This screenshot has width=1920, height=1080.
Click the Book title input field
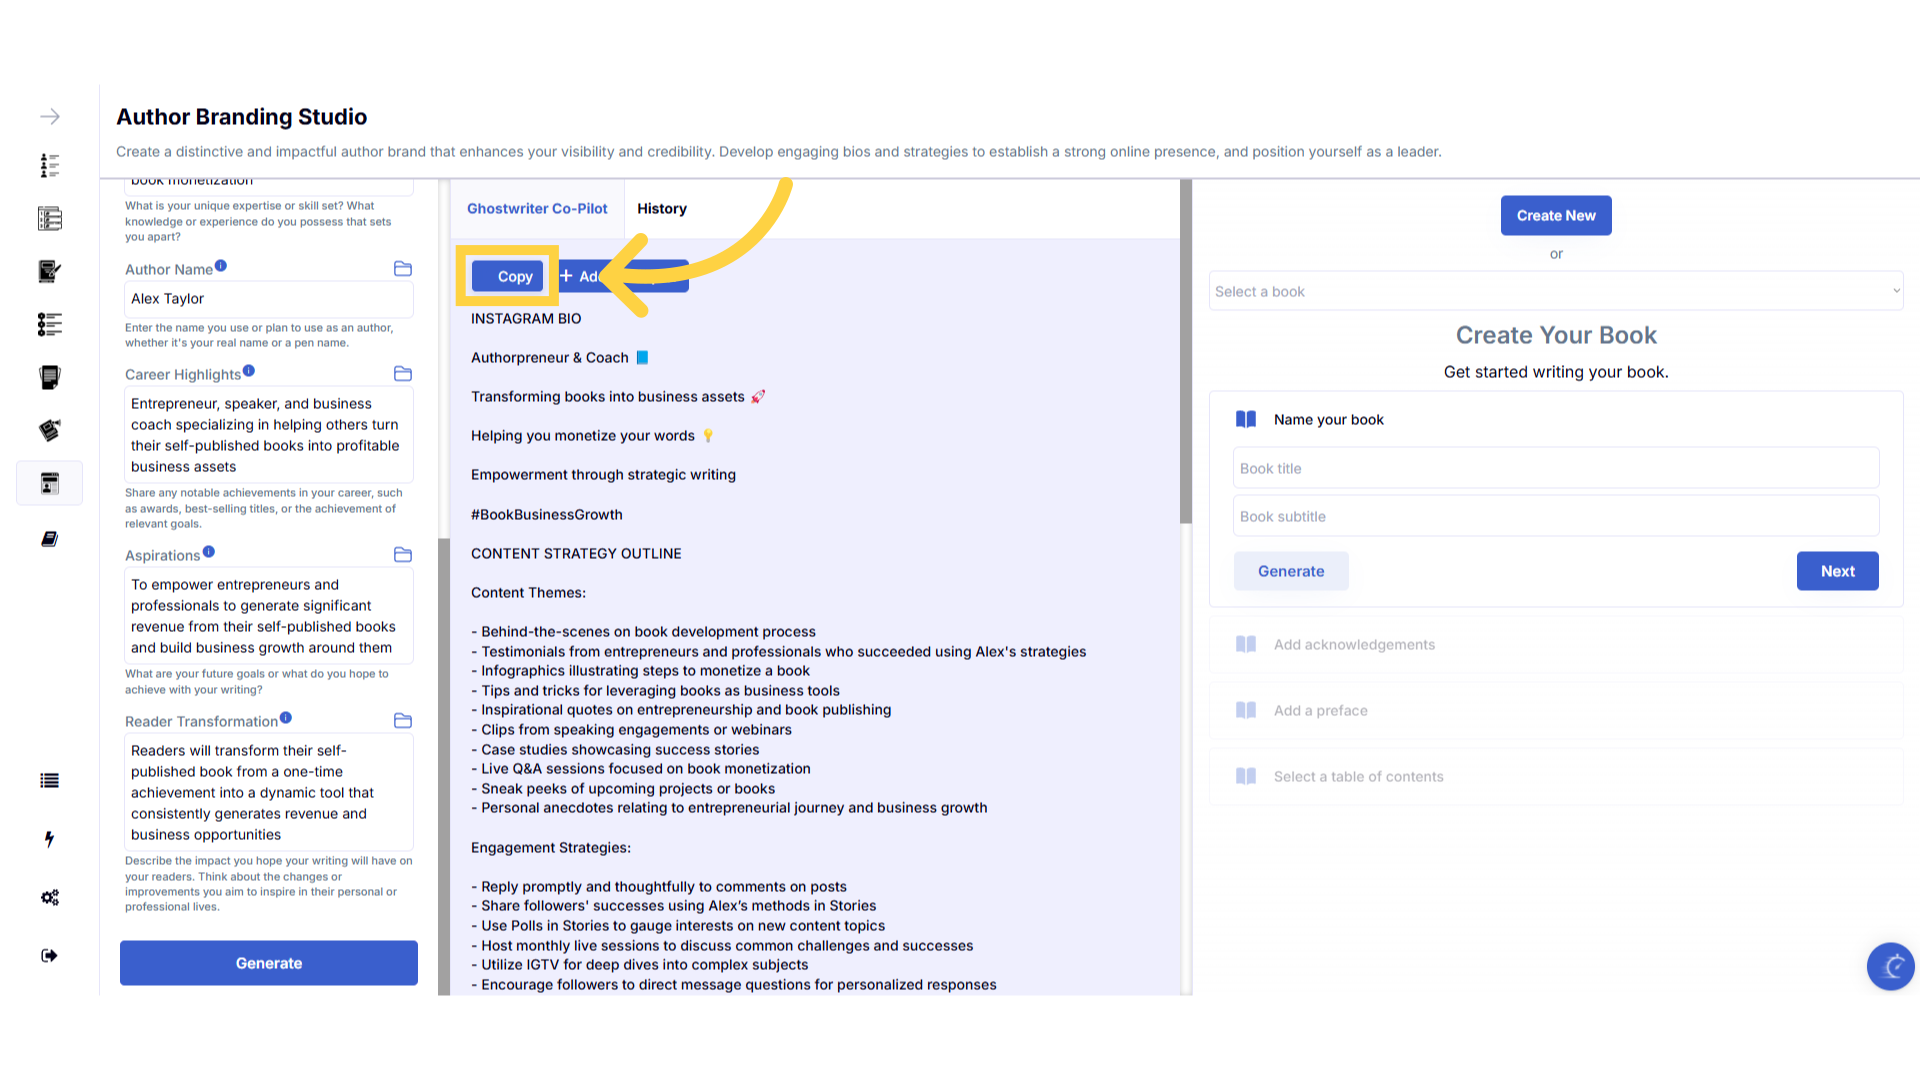tap(1555, 469)
